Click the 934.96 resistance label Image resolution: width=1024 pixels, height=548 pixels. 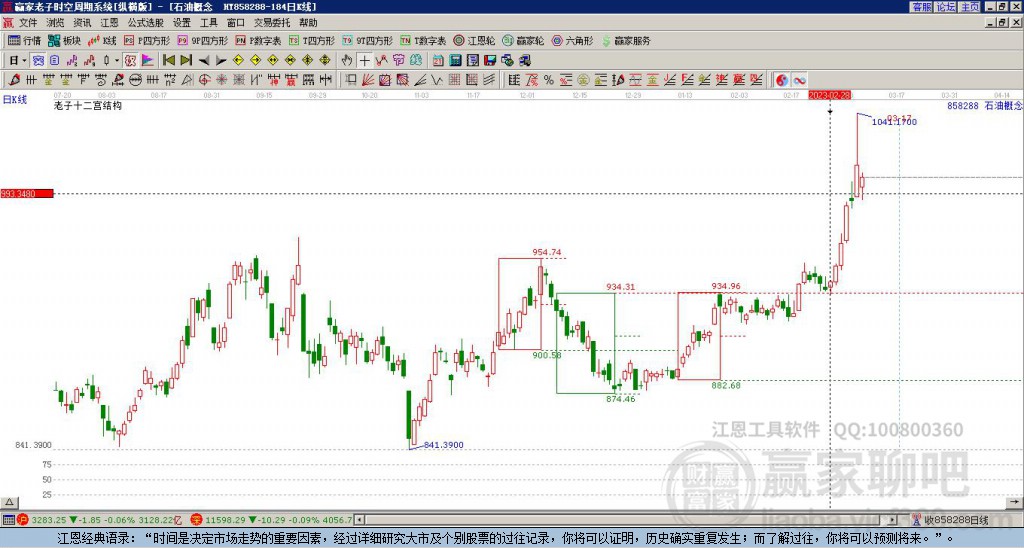click(726, 286)
